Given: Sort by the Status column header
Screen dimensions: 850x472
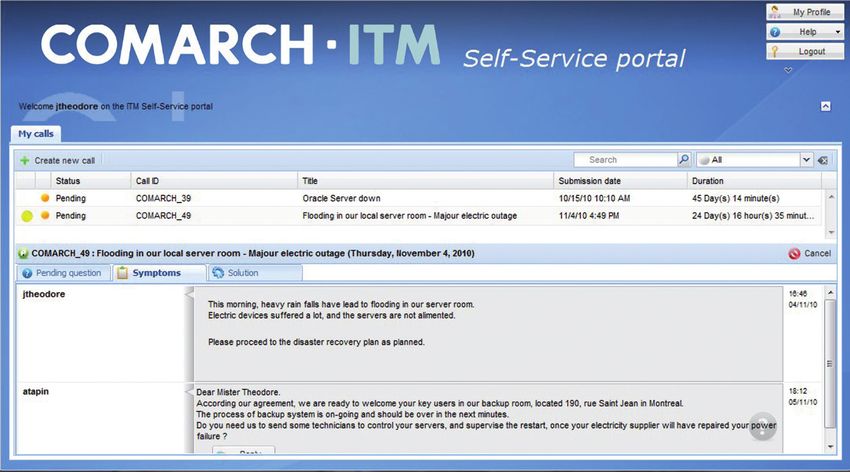Looking at the screenshot, I should pyautogui.click(x=91, y=181).
